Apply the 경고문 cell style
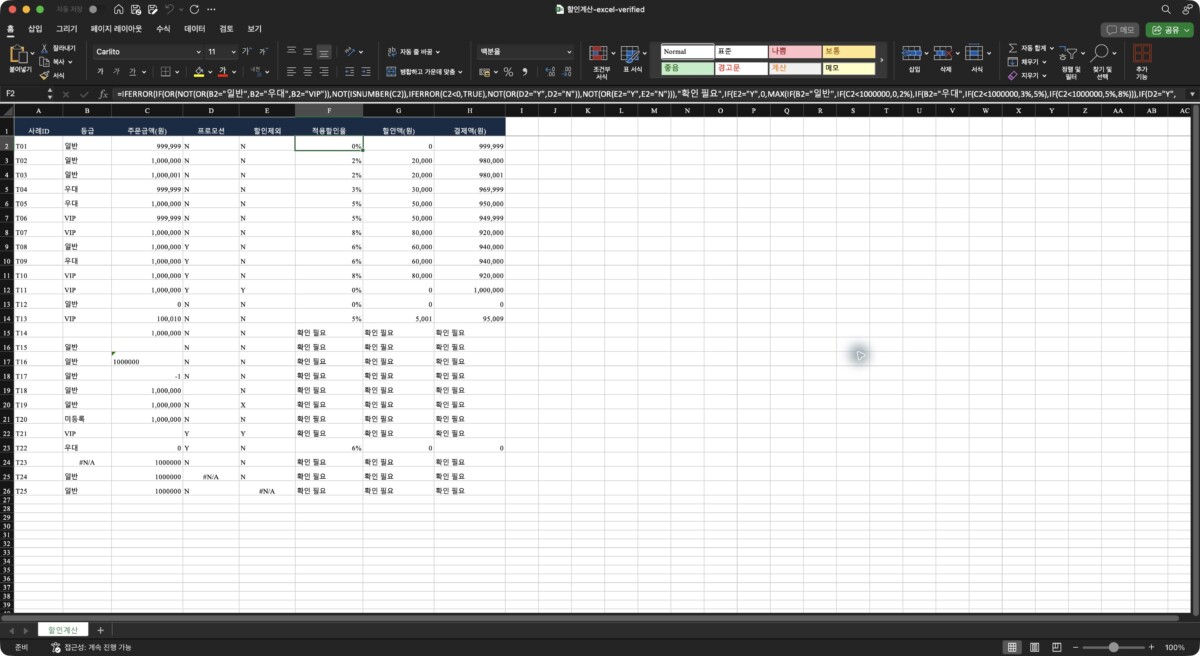 coord(741,68)
